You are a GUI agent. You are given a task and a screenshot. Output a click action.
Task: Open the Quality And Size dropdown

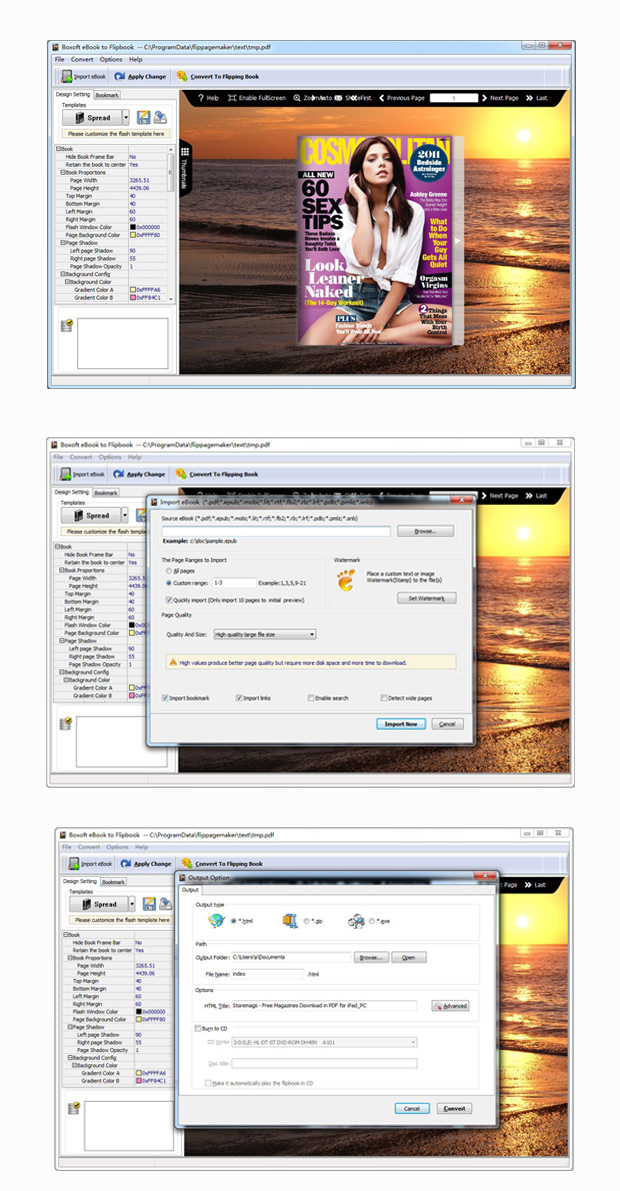coord(264,634)
